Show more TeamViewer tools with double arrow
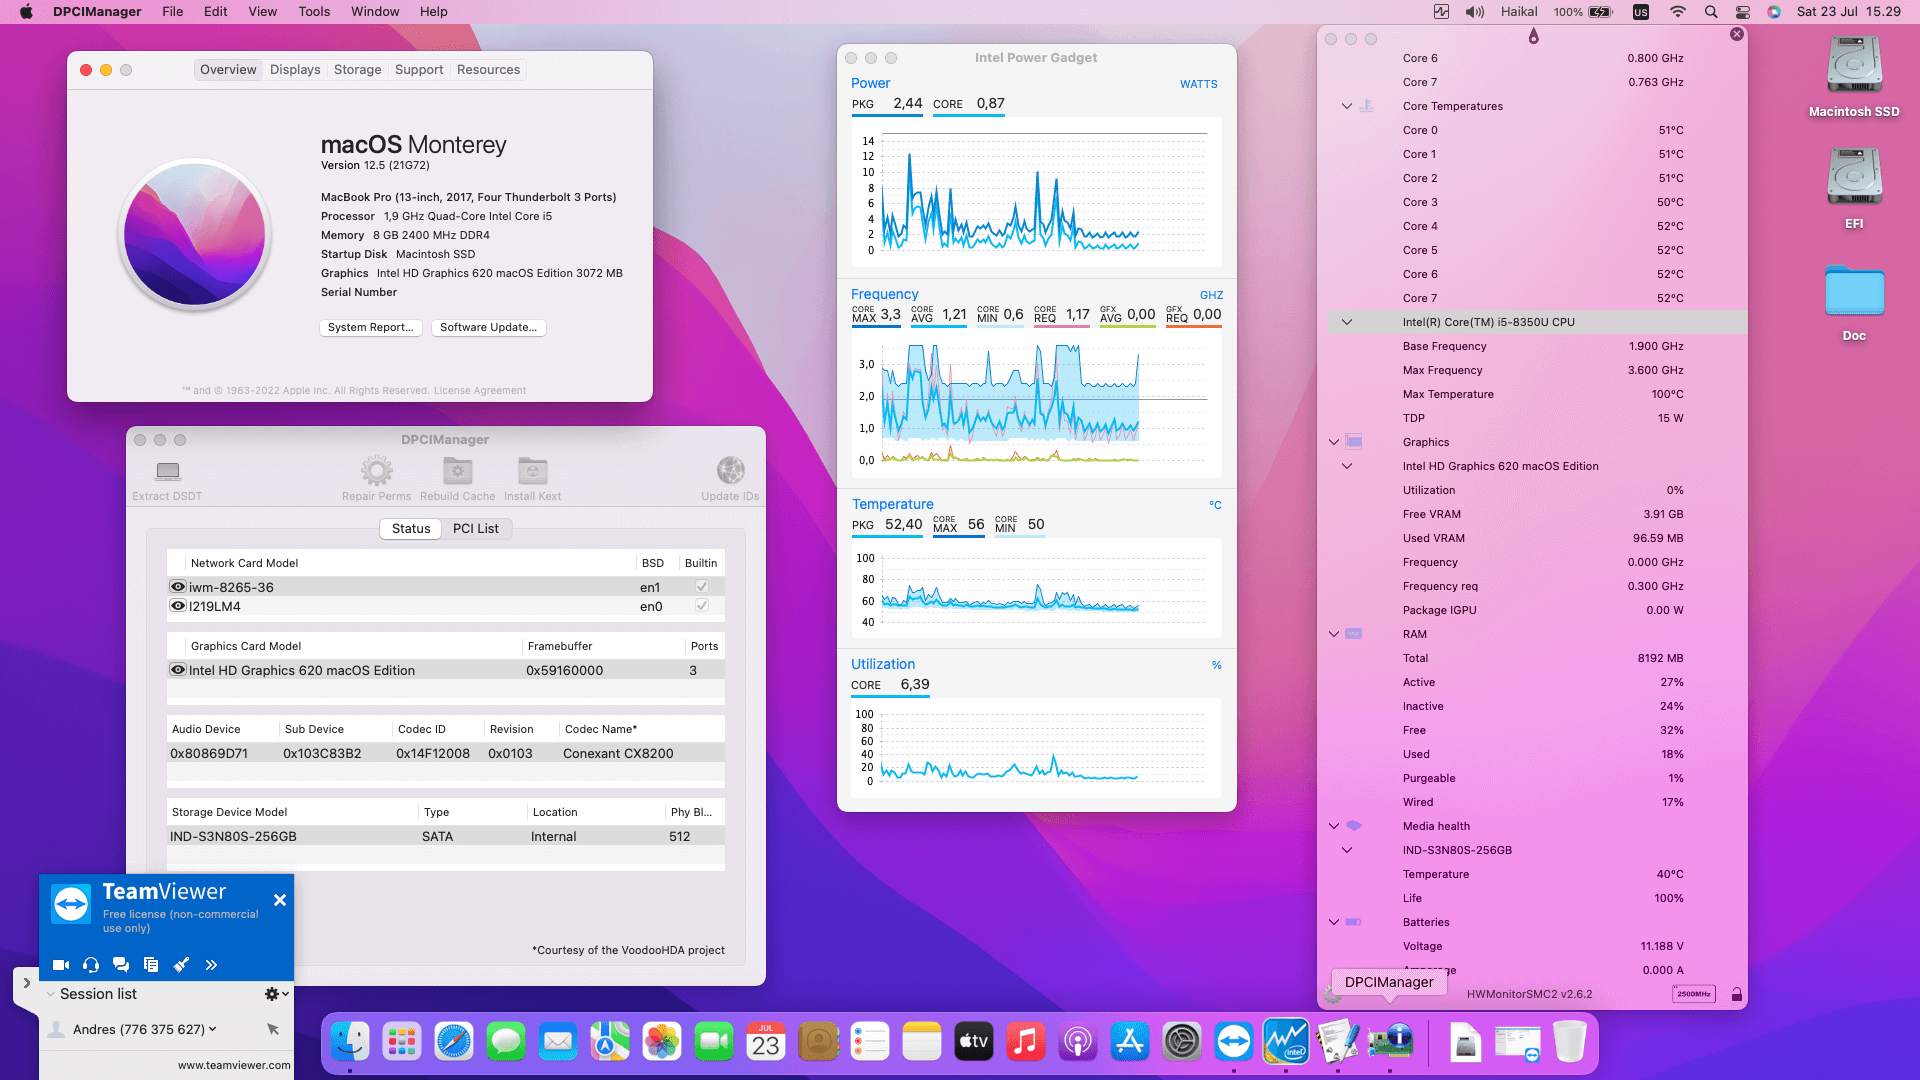1920x1080 pixels. coord(211,965)
